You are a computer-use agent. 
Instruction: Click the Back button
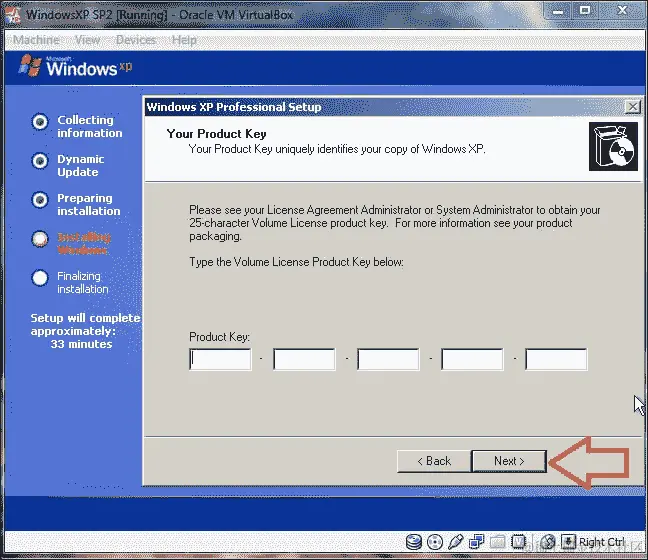pyautogui.click(x=434, y=461)
